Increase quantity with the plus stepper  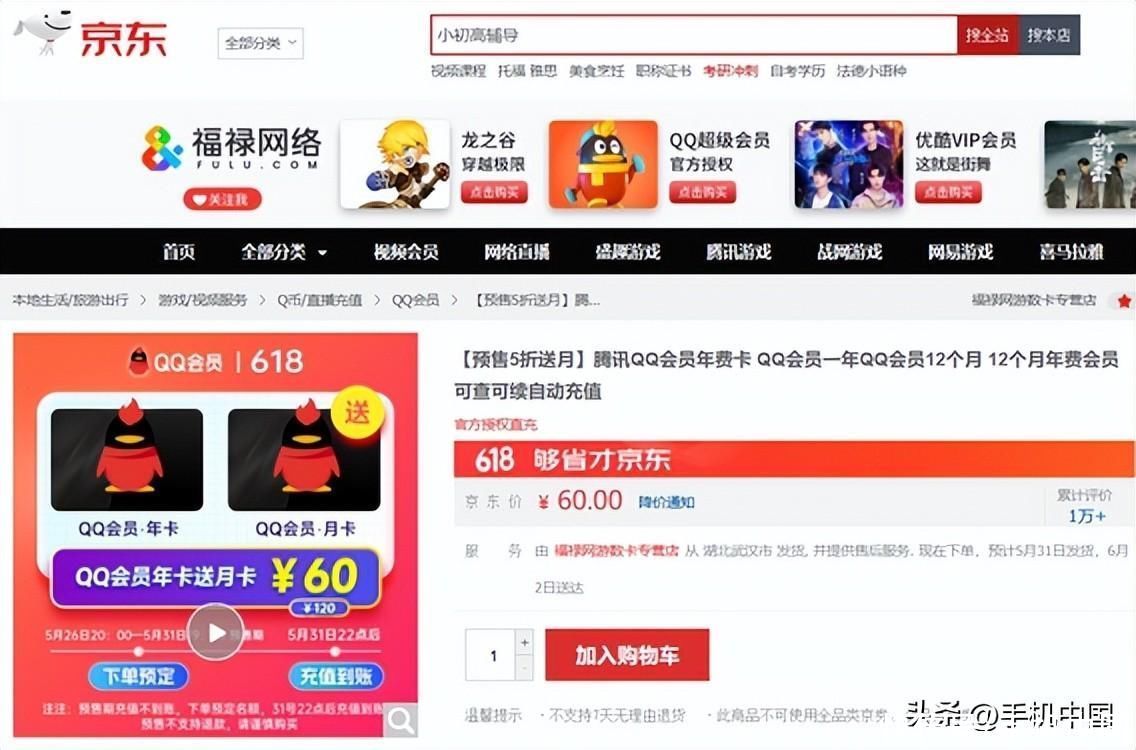coord(525,642)
